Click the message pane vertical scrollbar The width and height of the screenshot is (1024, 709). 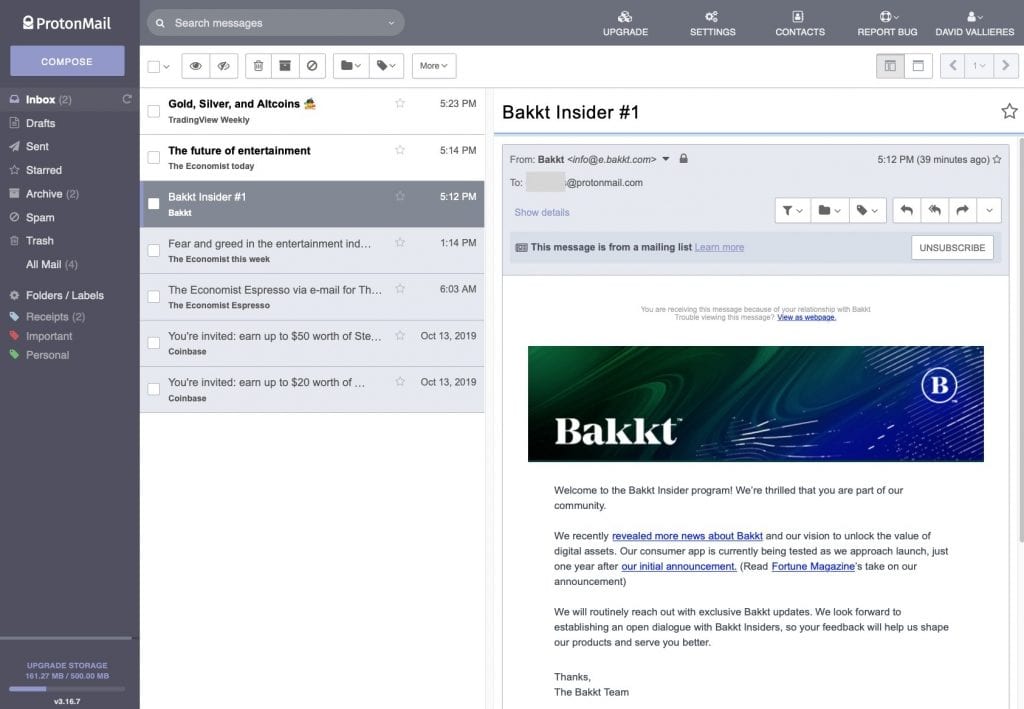tap(1021, 339)
